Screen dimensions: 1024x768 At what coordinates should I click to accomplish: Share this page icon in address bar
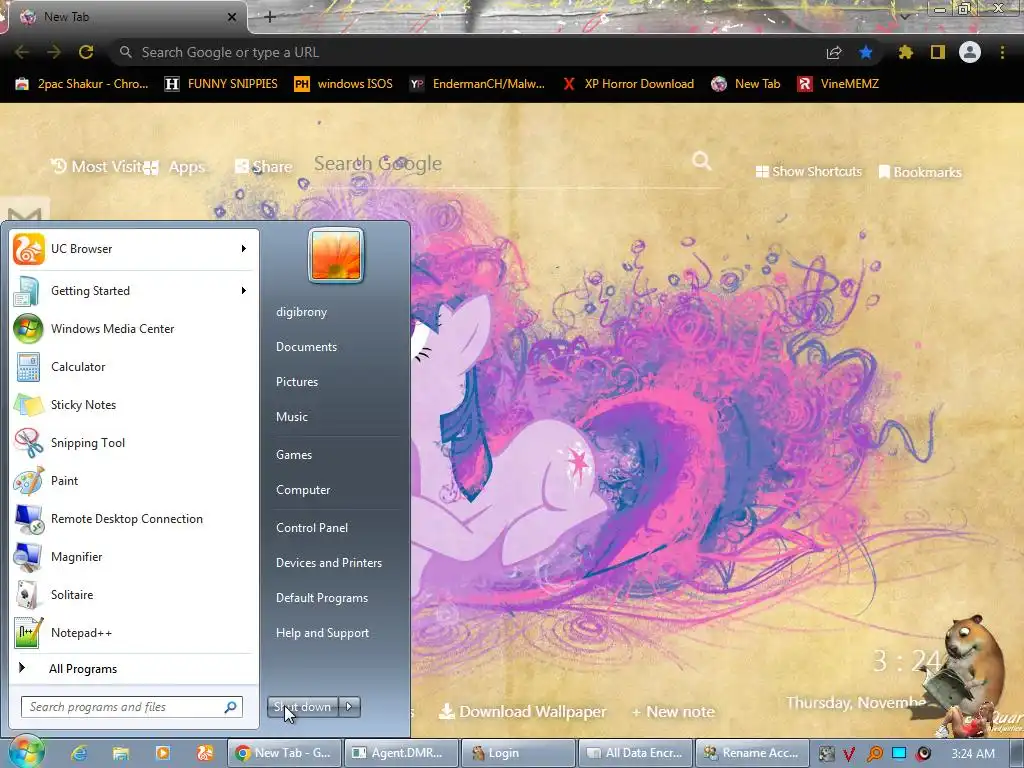pyautogui.click(x=834, y=52)
